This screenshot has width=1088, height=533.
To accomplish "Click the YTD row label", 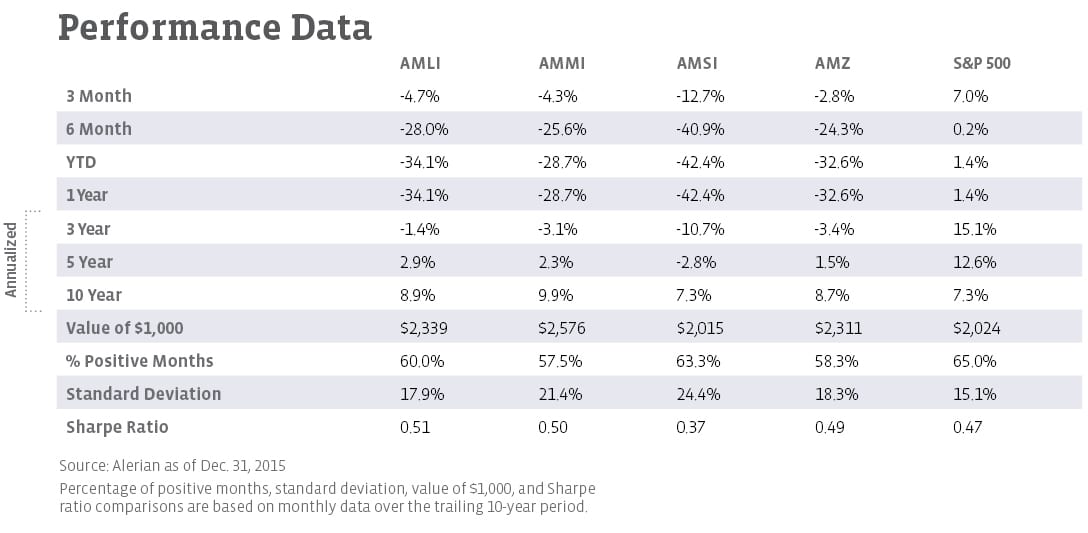I will coord(81,162).
